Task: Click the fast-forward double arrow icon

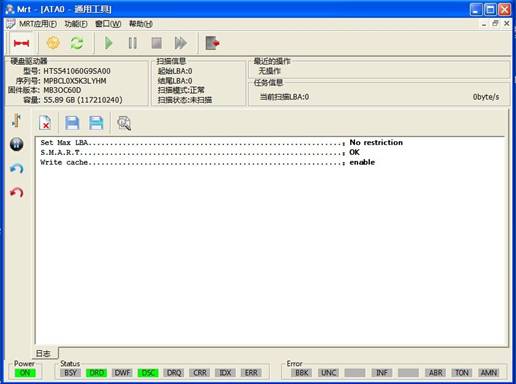Action: (181, 43)
